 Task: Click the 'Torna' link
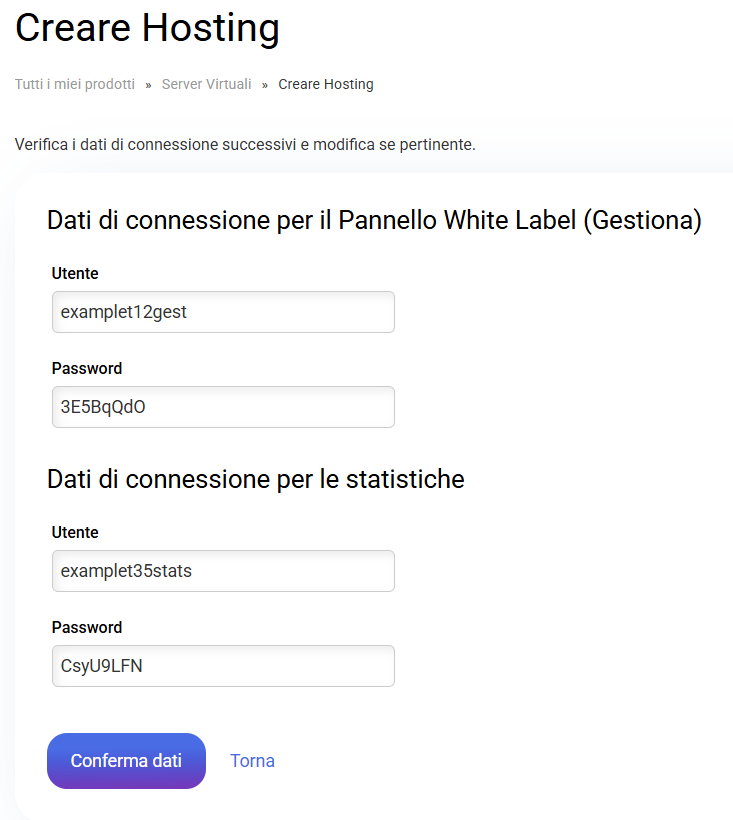252,761
